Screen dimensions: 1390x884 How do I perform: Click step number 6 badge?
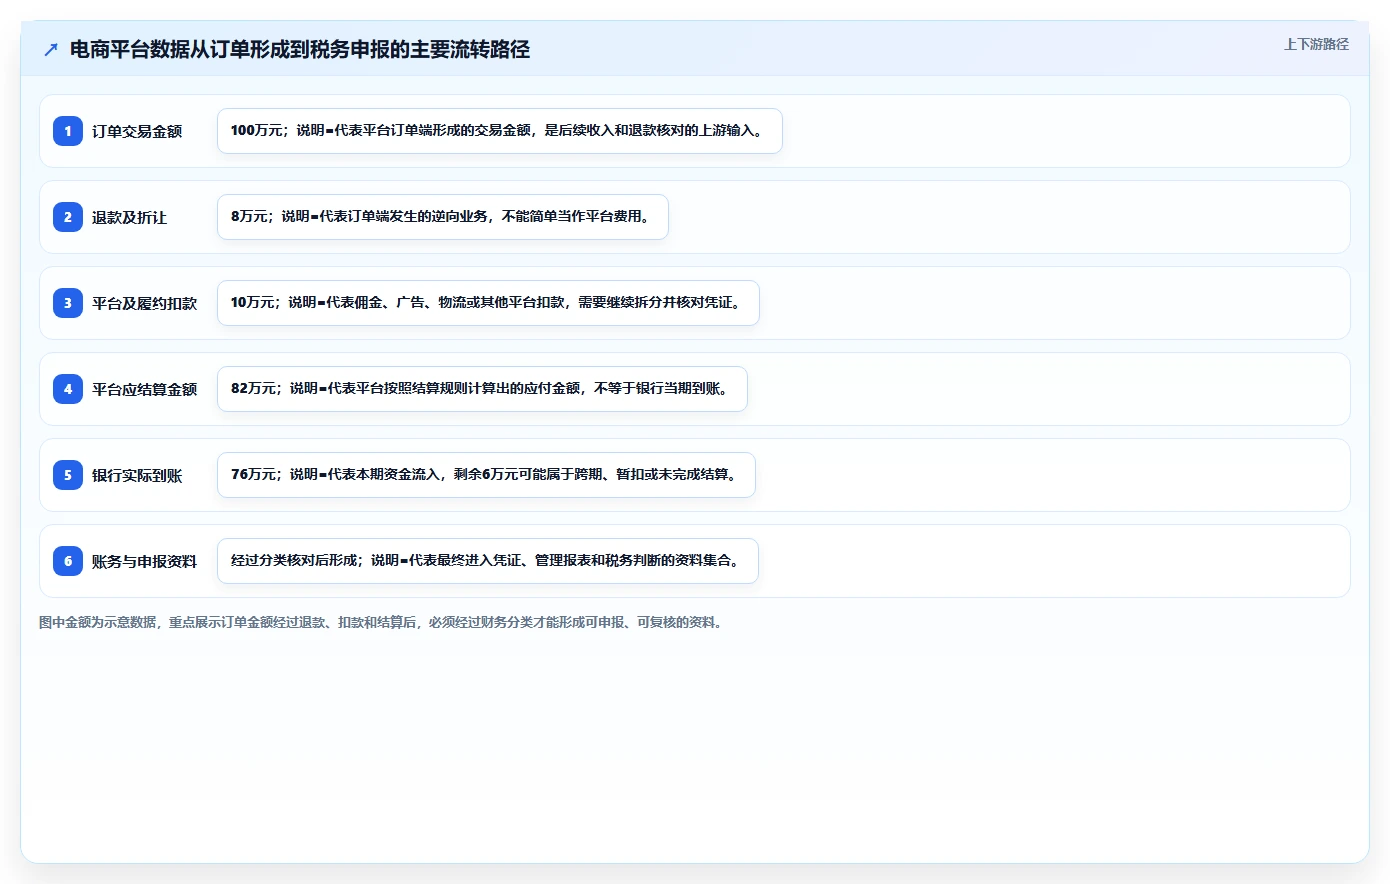[68, 561]
